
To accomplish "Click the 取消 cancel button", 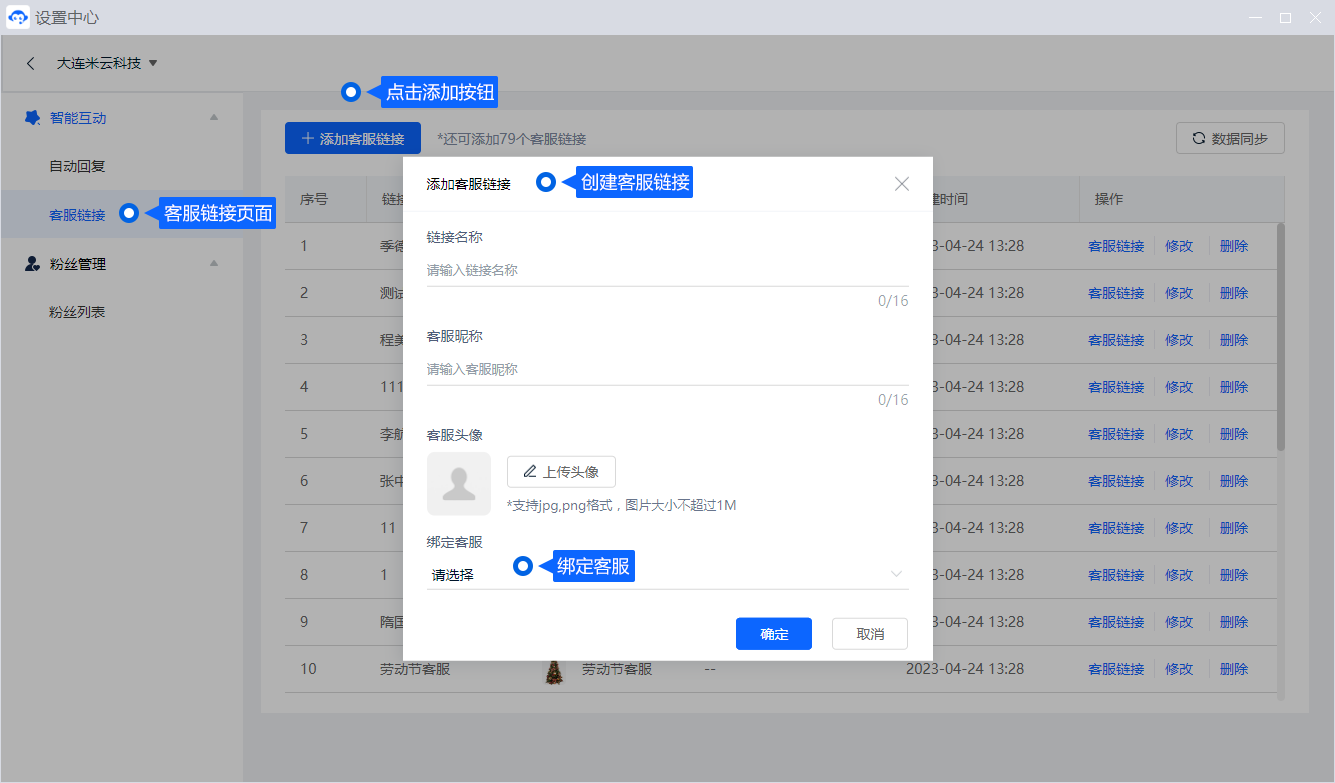I will (x=869, y=634).
